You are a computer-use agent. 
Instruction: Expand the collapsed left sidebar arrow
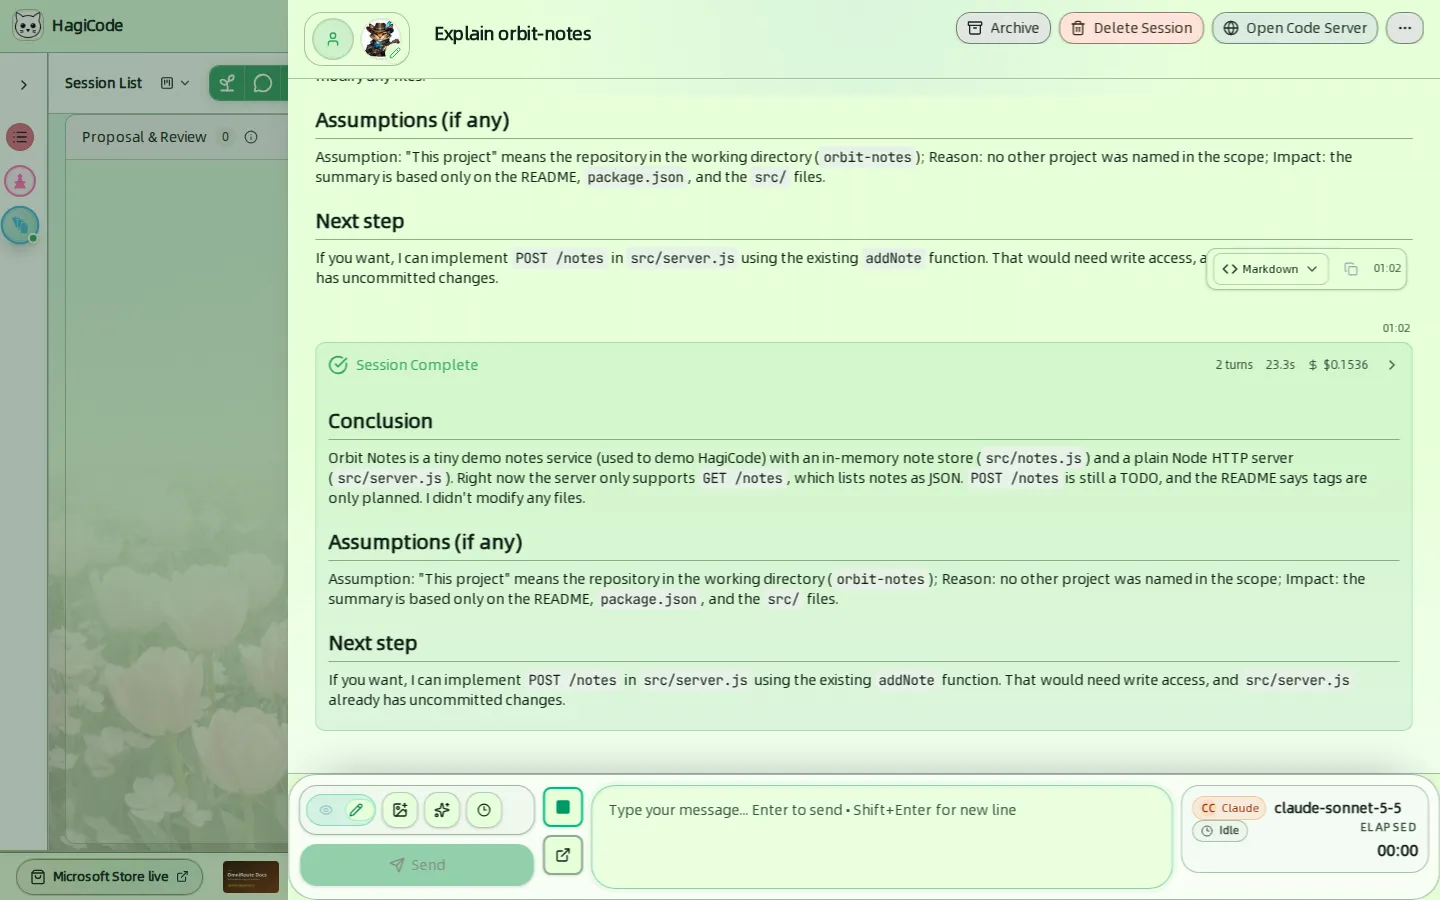tap(24, 85)
